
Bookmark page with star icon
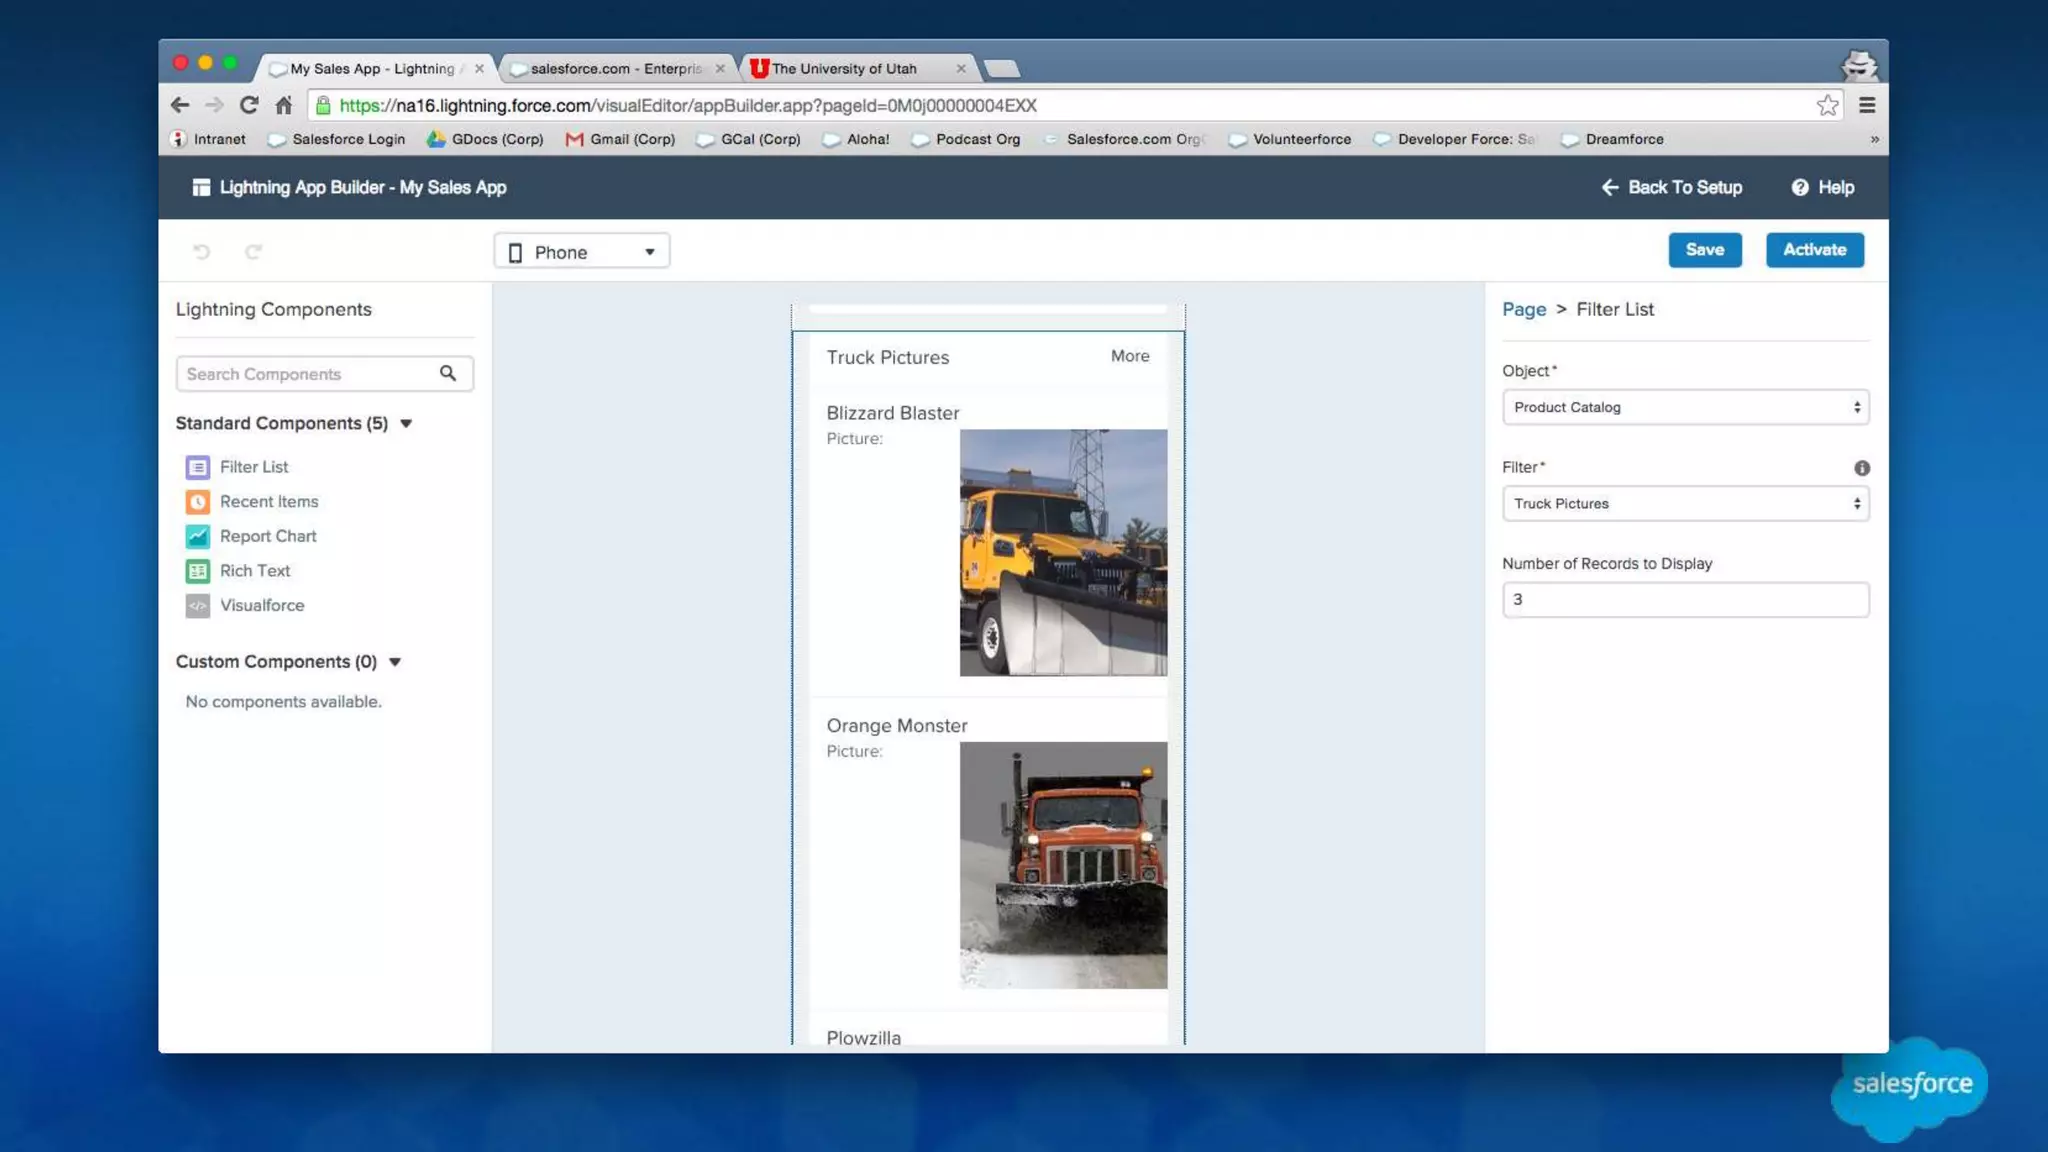[1827, 105]
